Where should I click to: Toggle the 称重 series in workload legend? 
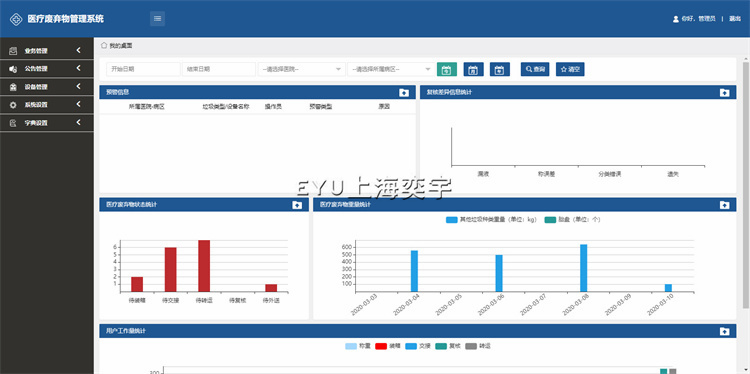point(358,346)
